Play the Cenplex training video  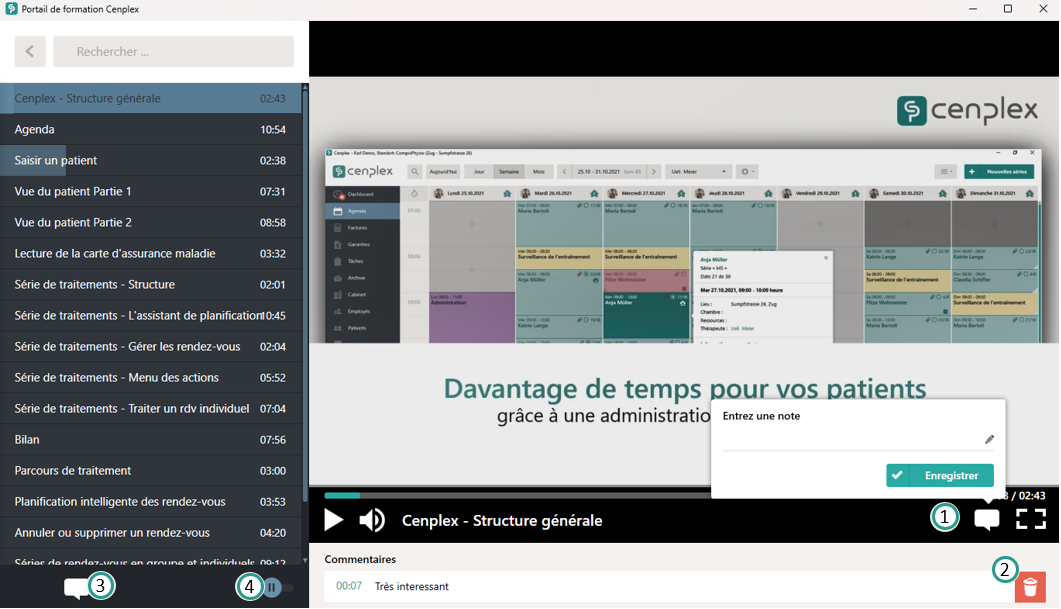334,520
